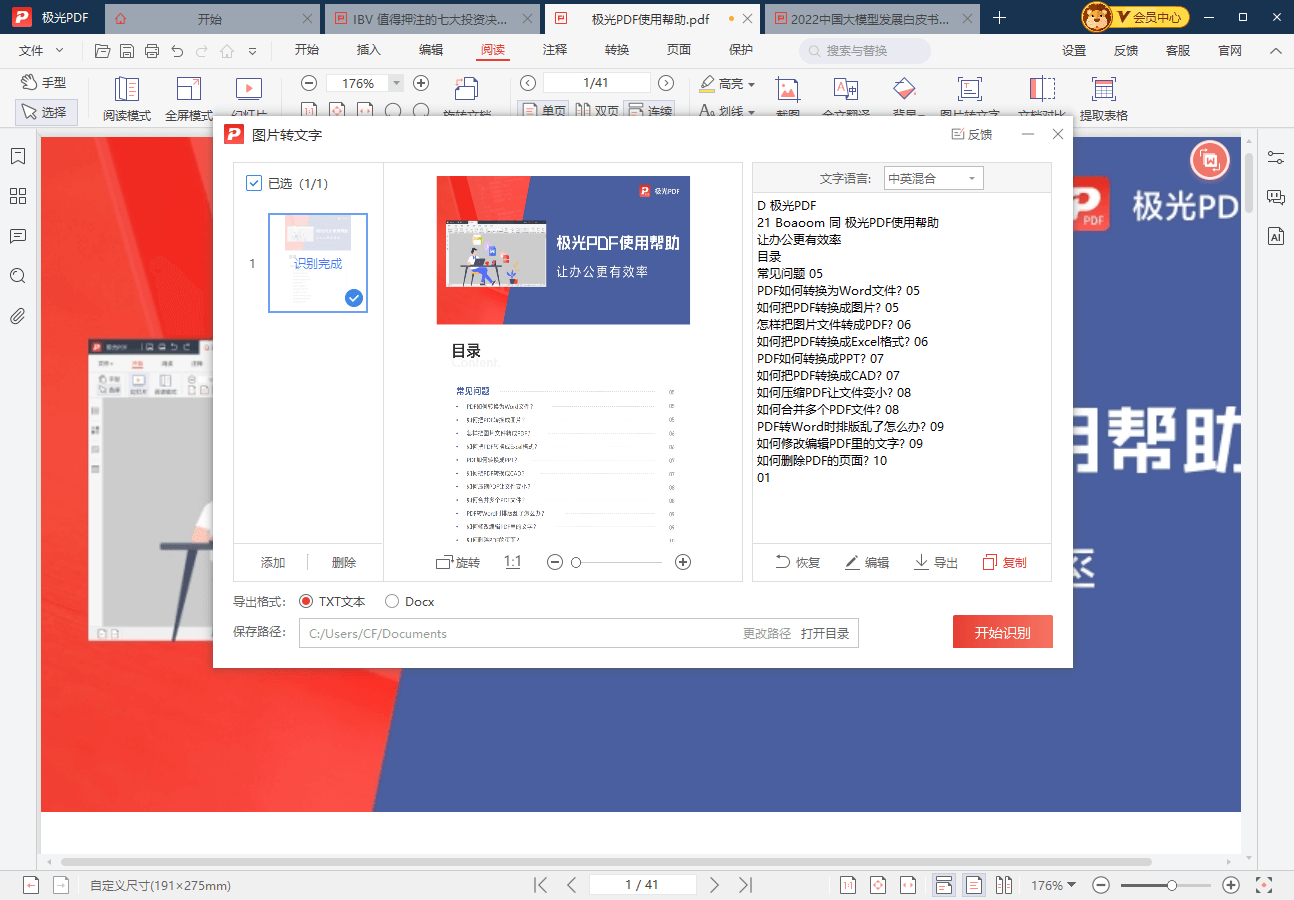Expand the toolbar zoom 176% dropdown
1294x900 pixels.
tap(397, 83)
